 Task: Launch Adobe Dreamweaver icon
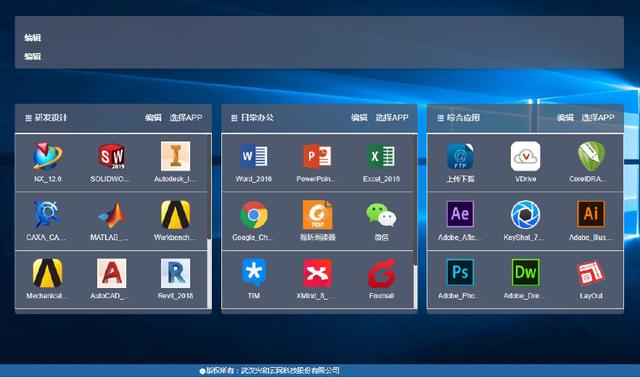525,272
